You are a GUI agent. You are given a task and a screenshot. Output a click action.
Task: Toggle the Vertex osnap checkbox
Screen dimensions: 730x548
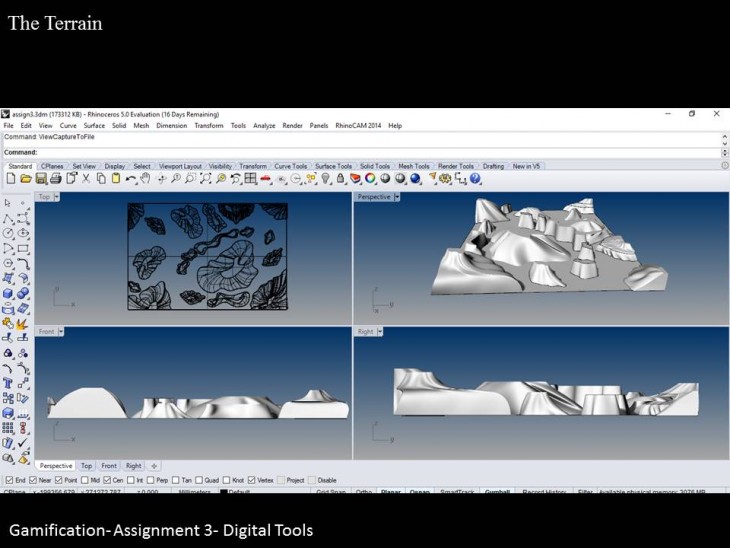251,480
